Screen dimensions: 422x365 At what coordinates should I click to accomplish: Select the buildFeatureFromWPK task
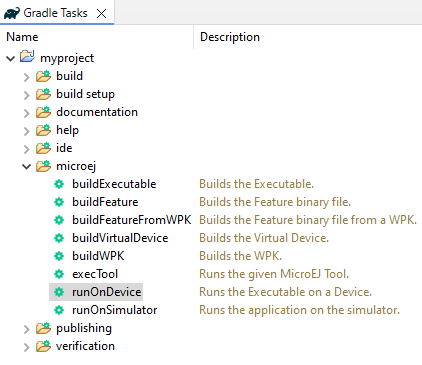point(132,220)
